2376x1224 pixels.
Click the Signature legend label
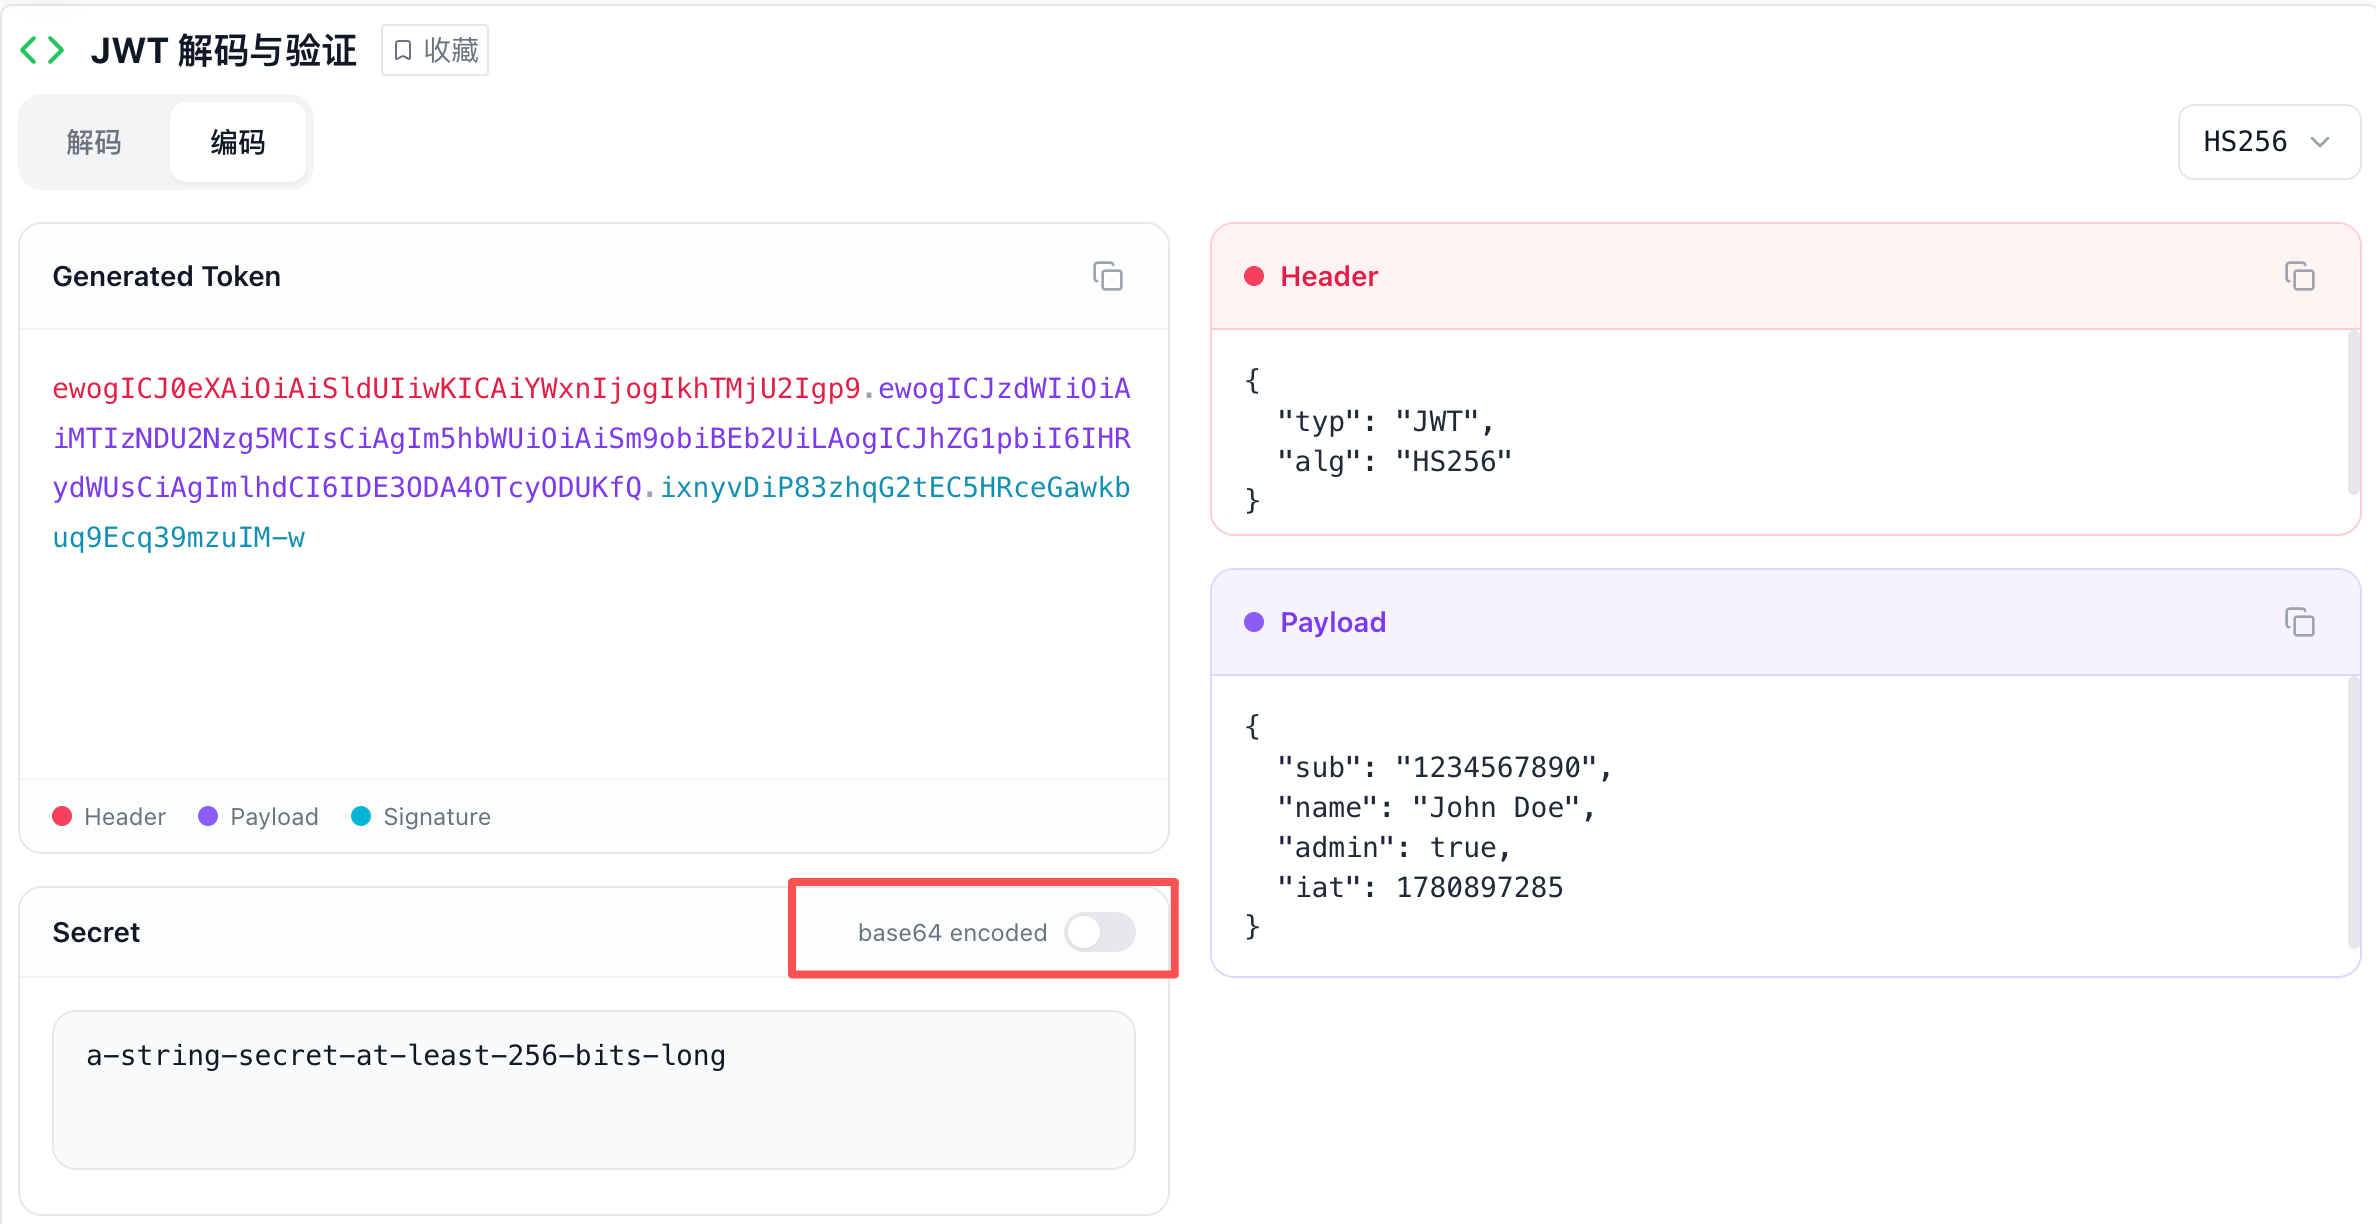pos(437,816)
